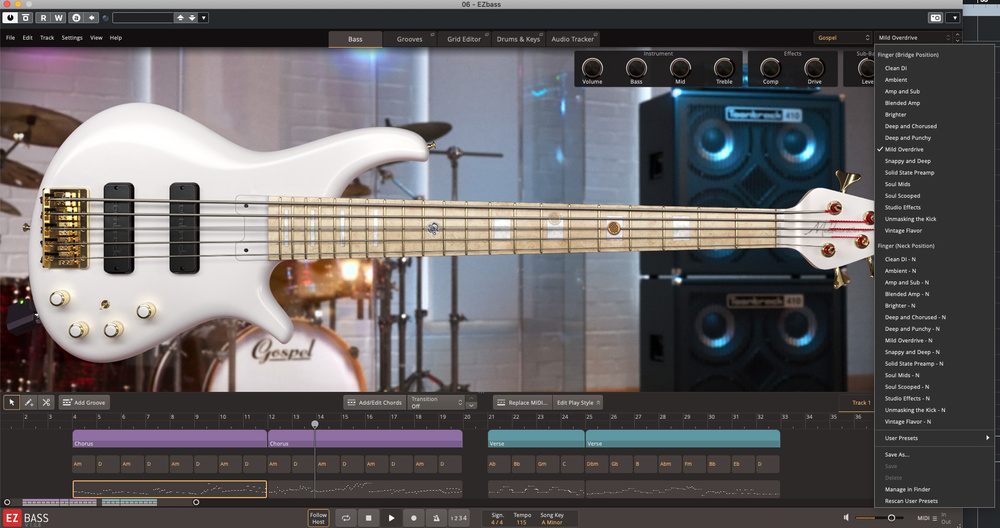Click the Add/Edit Chords button

pyautogui.click(x=374, y=402)
